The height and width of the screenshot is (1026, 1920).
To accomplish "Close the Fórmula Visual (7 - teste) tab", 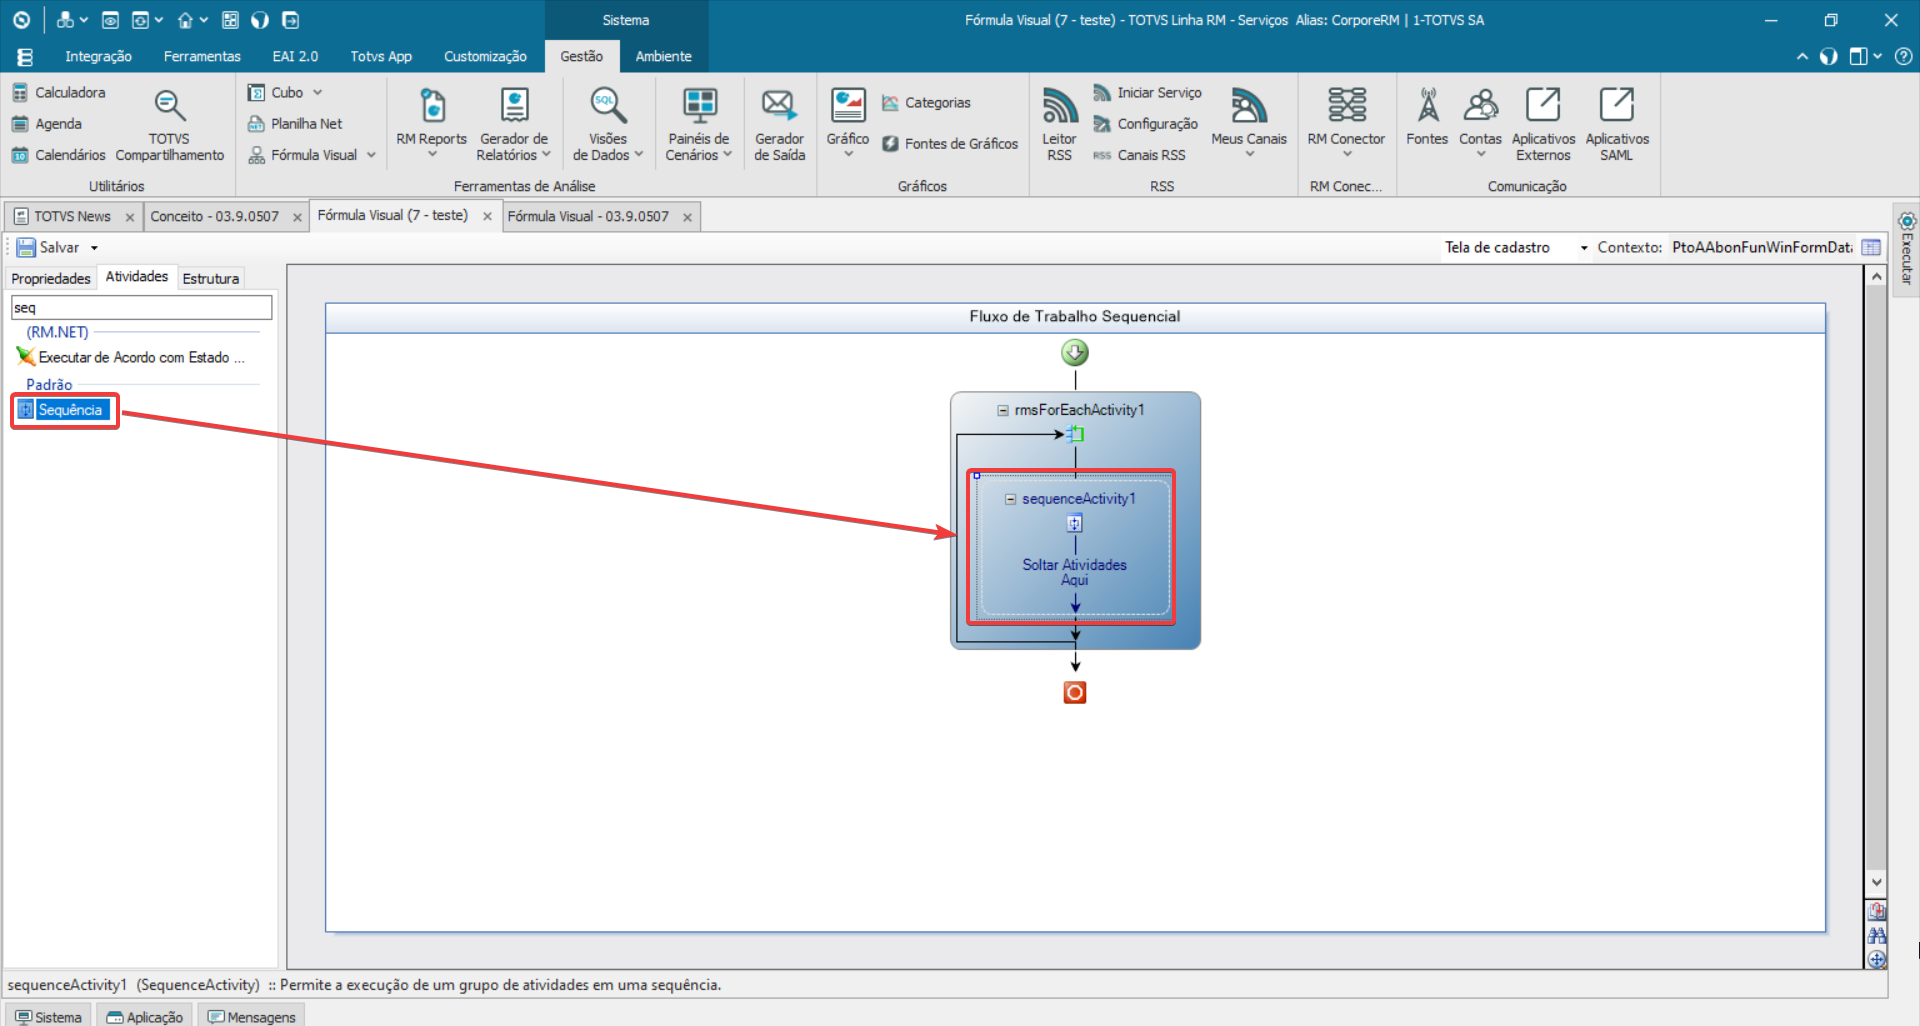I will 487,216.
